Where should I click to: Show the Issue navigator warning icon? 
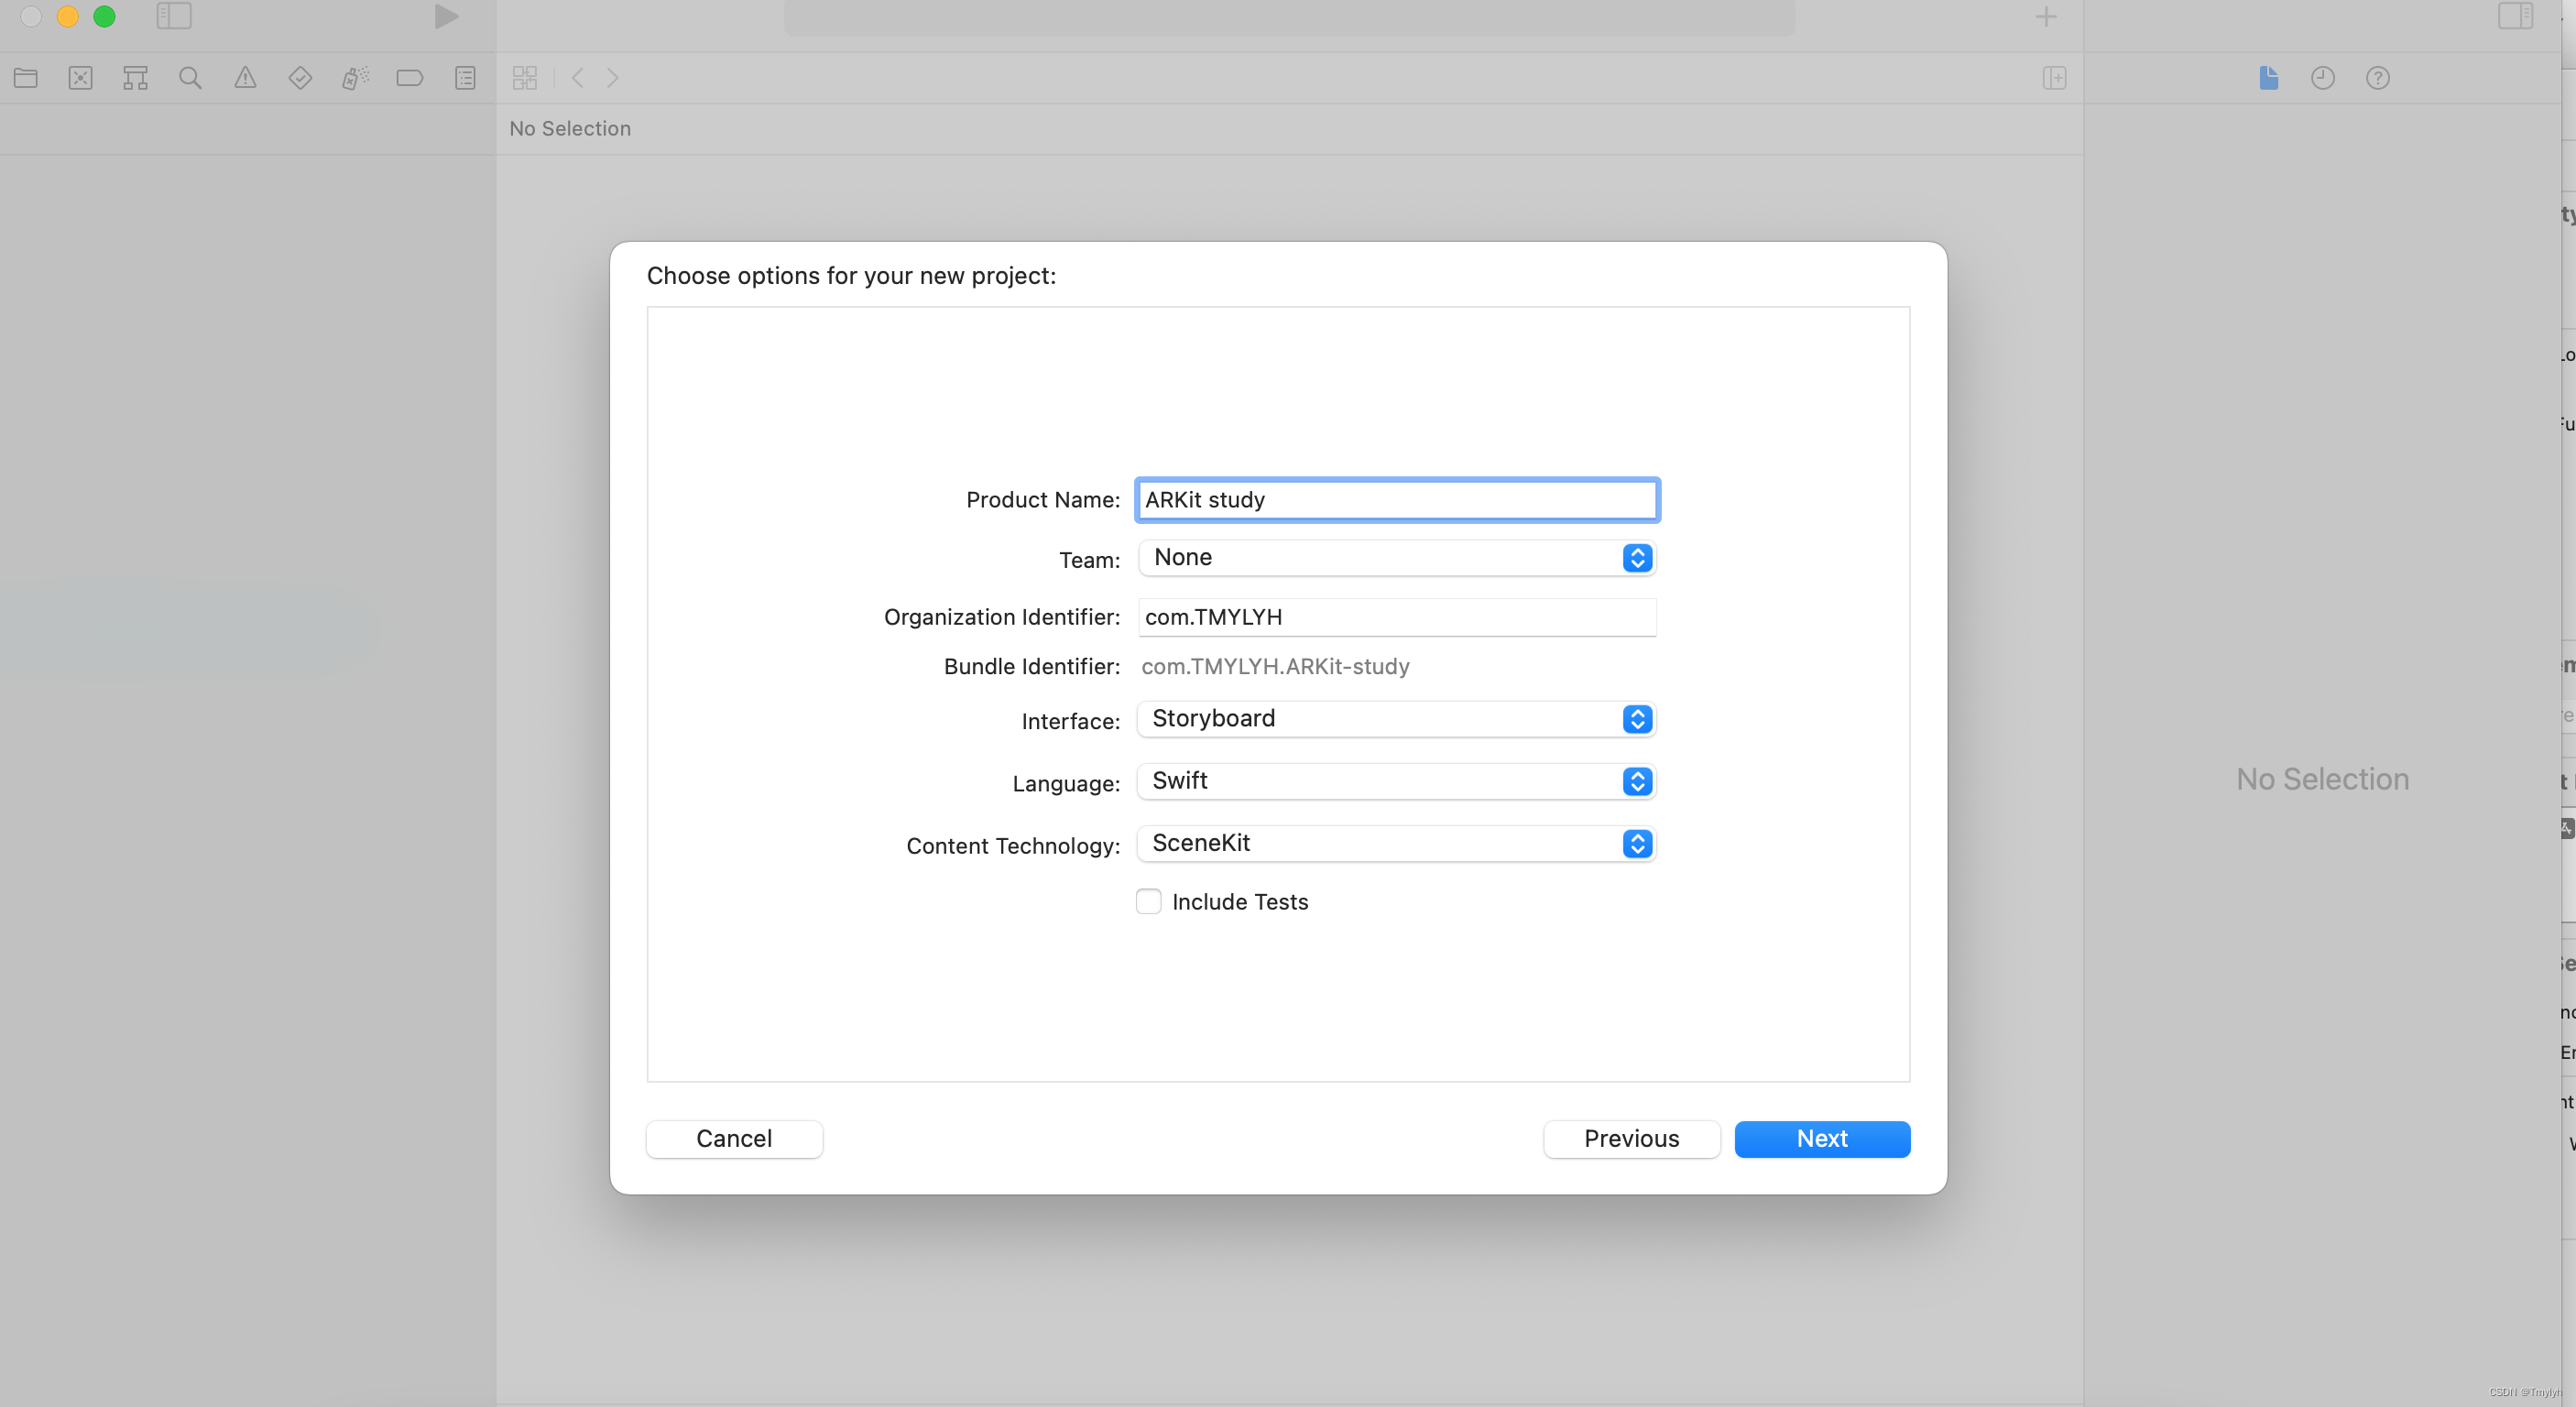point(245,78)
